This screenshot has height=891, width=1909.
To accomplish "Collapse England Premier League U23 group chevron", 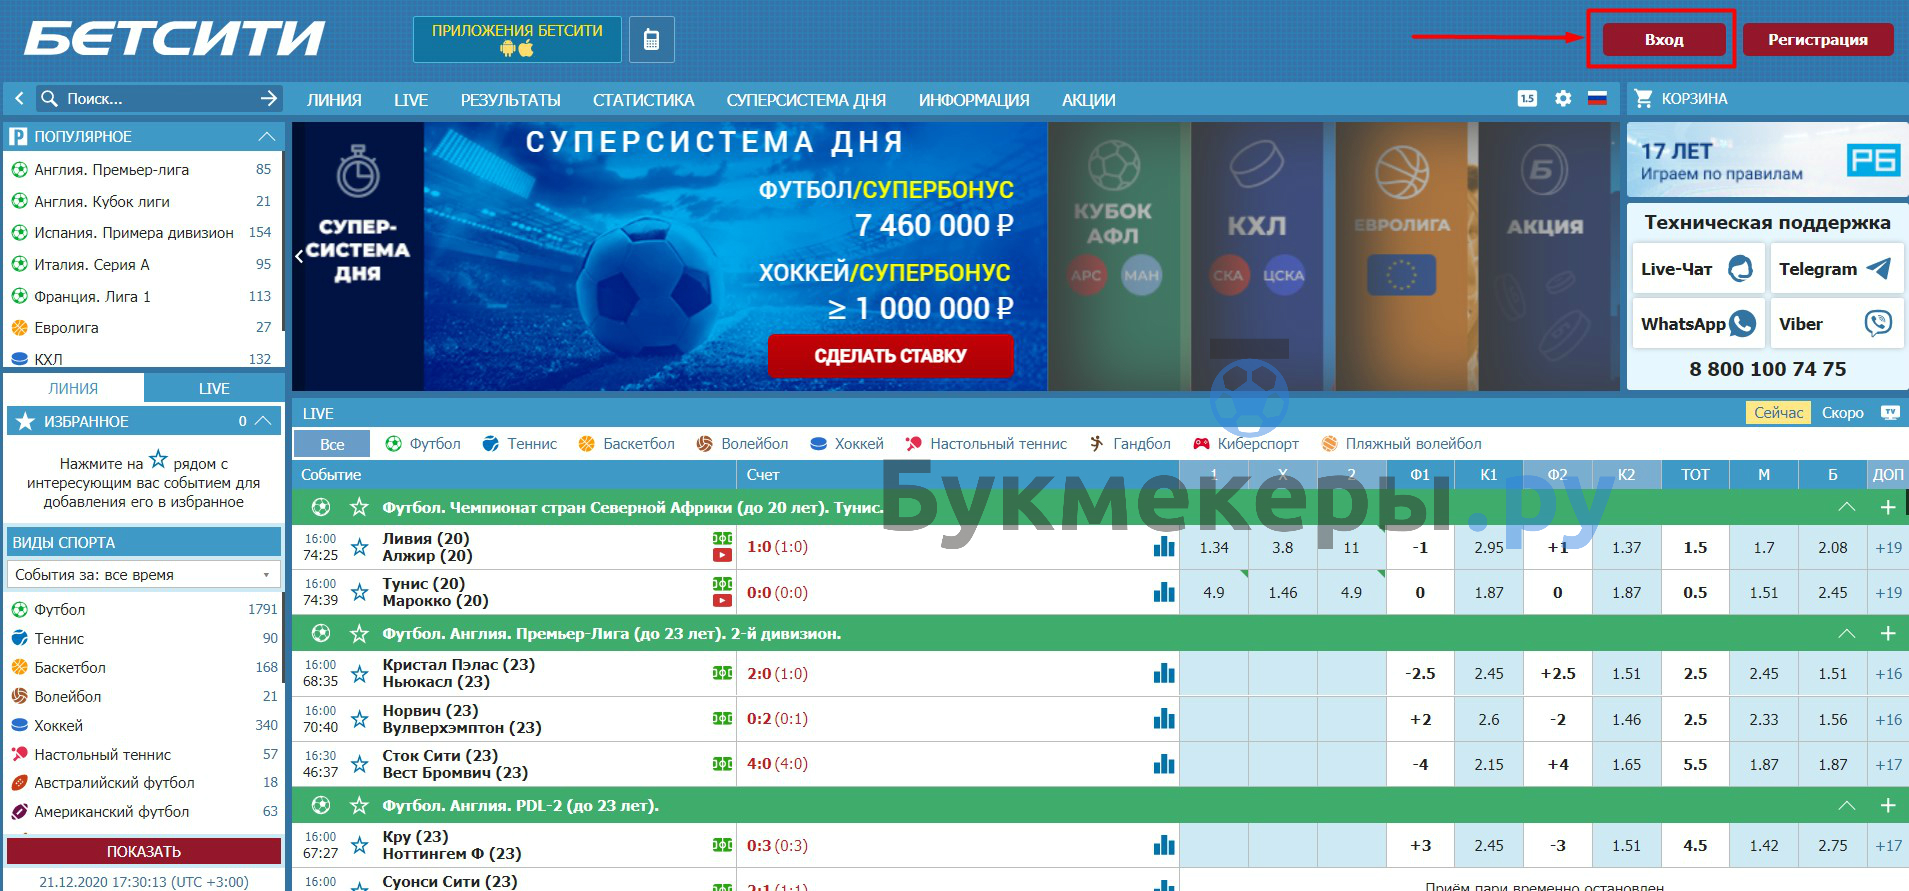I will pyautogui.click(x=1847, y=633).
